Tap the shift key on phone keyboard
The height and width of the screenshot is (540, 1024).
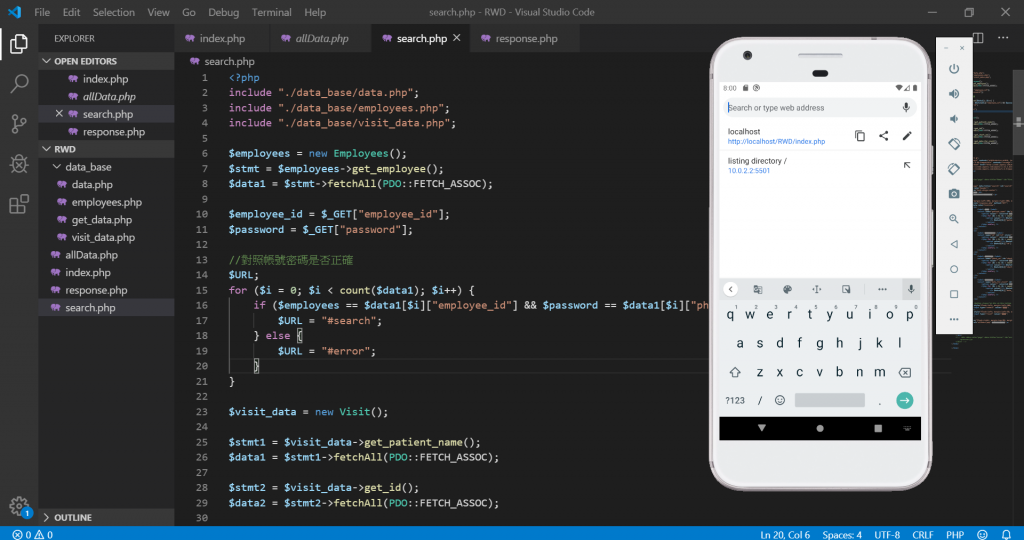735,372
